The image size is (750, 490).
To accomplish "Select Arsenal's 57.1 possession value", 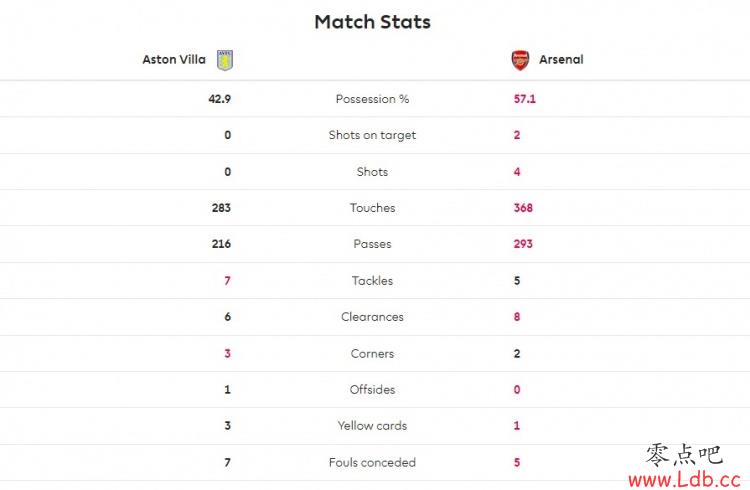I will pos(525,99).
